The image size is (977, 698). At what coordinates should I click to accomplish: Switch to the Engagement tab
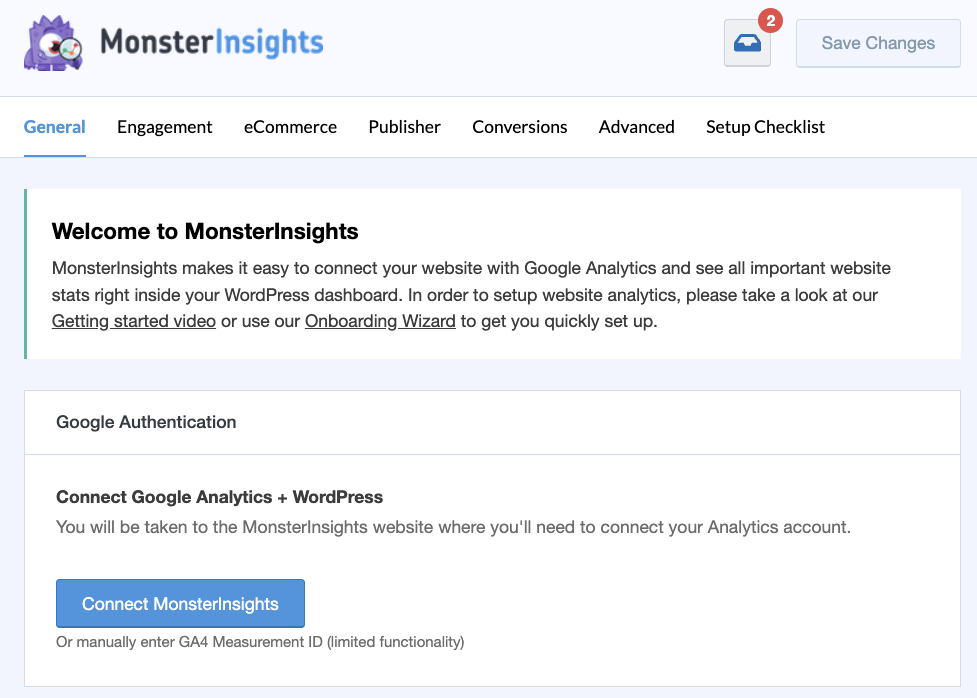tap(164, 127)
